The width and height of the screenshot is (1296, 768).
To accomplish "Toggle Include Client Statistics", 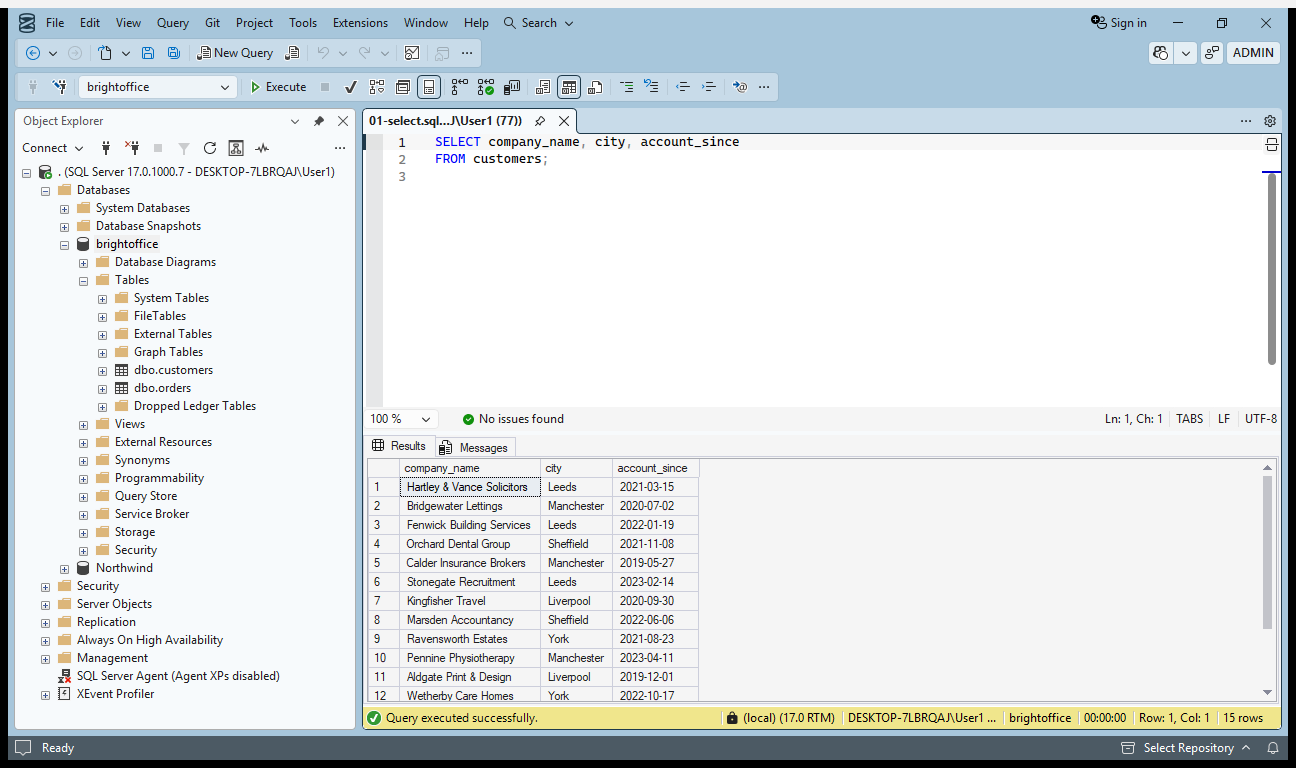I will [511, 87].
